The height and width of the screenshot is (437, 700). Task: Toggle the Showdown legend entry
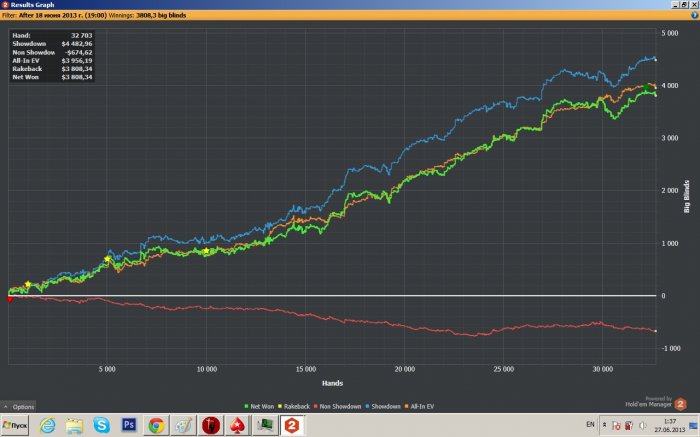(x=383, y=407)
